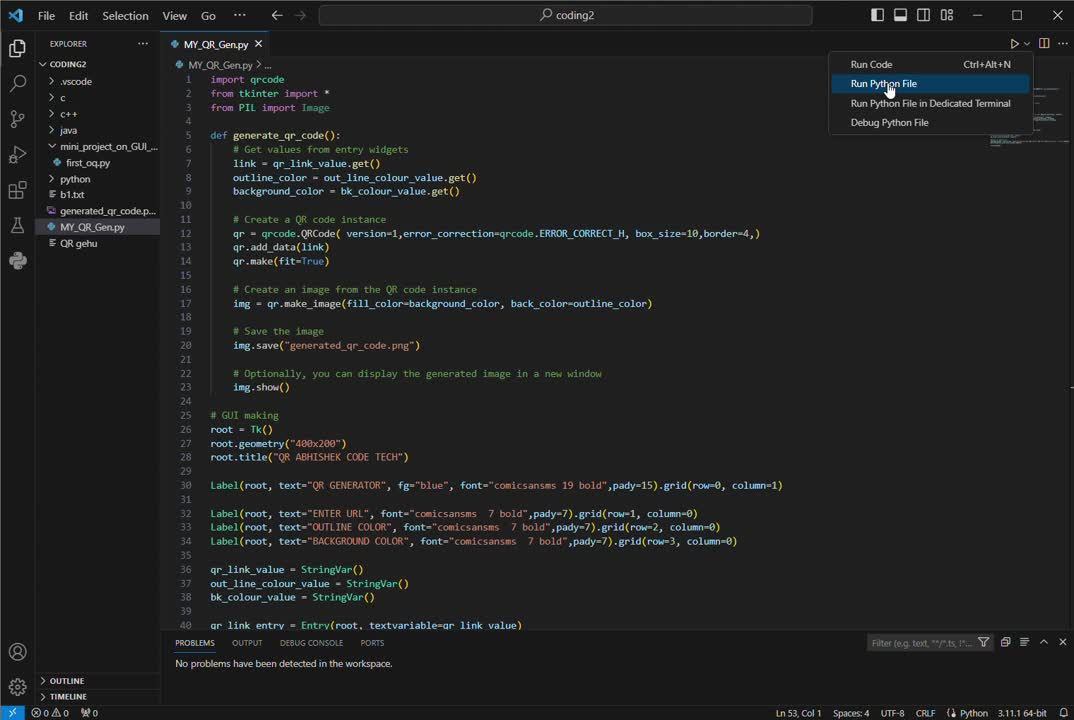Expand the c folder
Viewport: 1074px width, 720px height.
point(98,97)
